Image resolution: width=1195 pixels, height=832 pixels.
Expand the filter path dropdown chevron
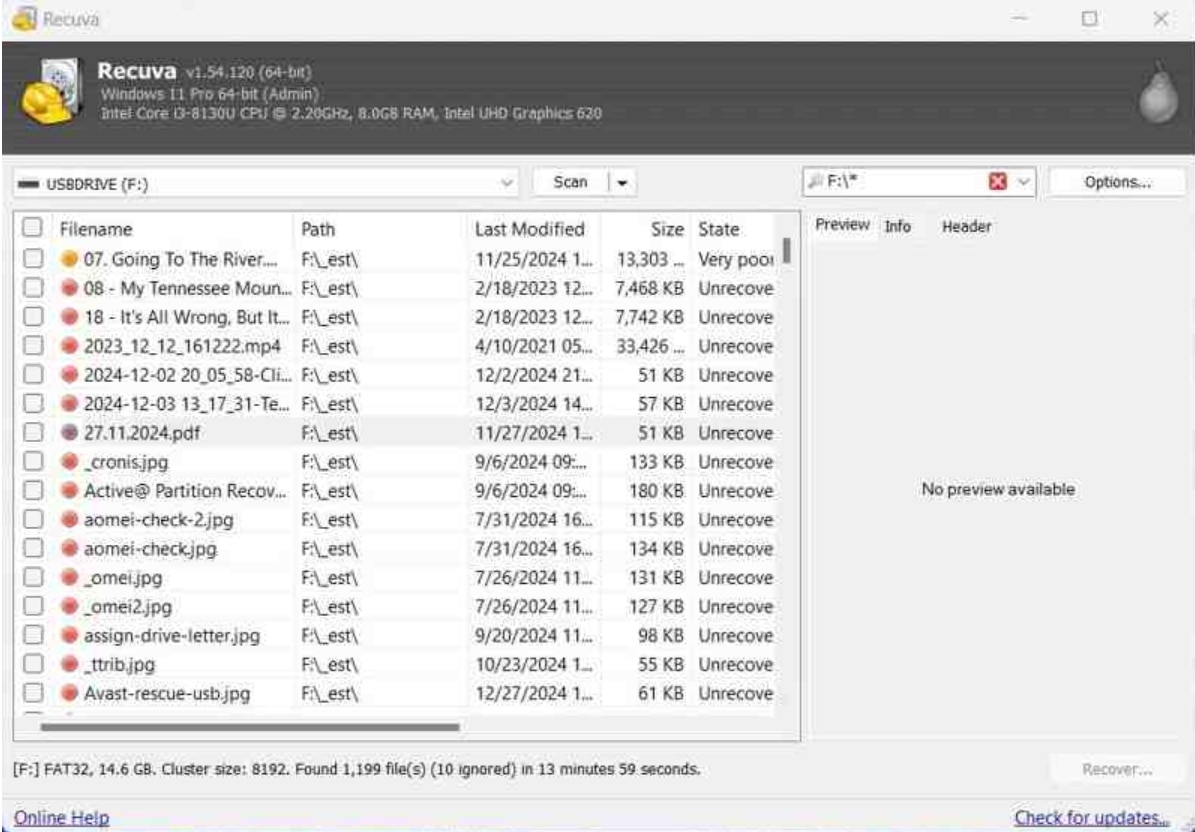point(1023,181)
